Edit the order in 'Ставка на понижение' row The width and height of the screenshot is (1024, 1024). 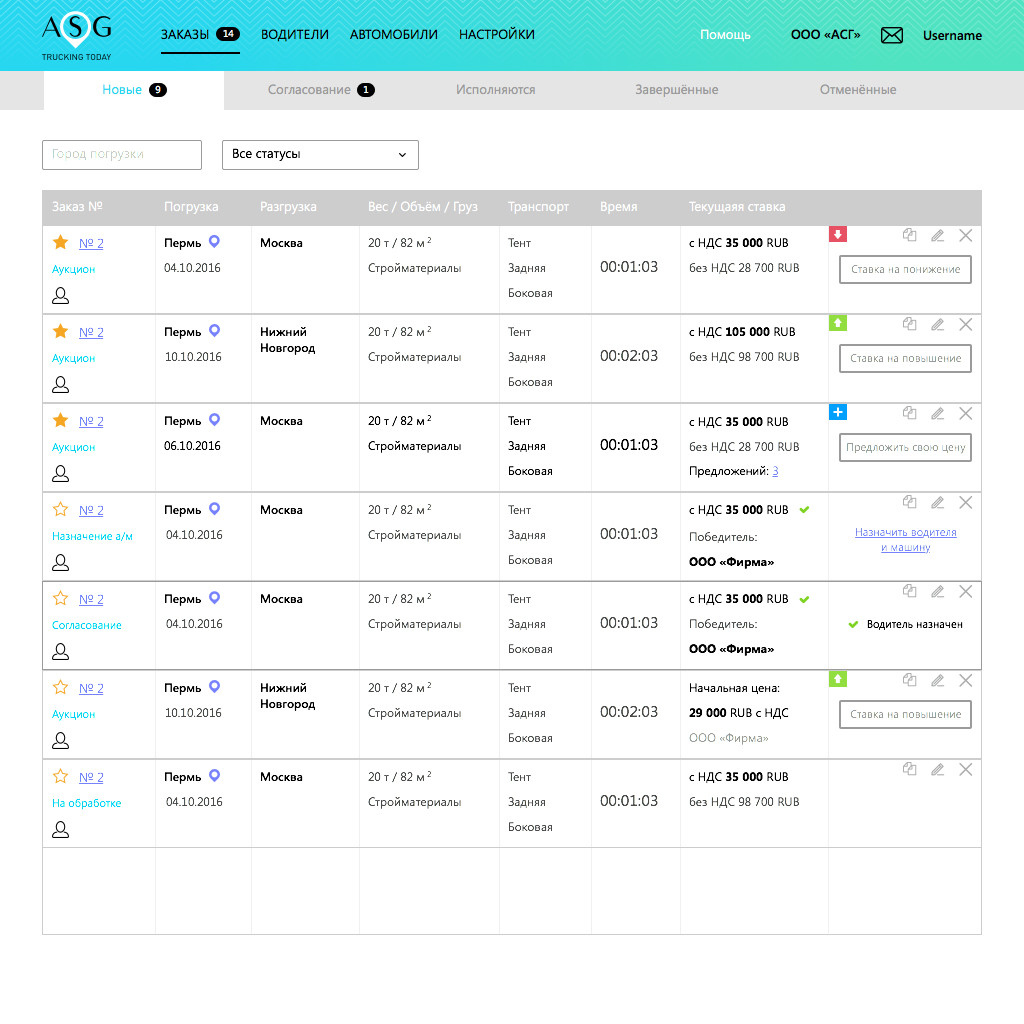tap(938, 235)
